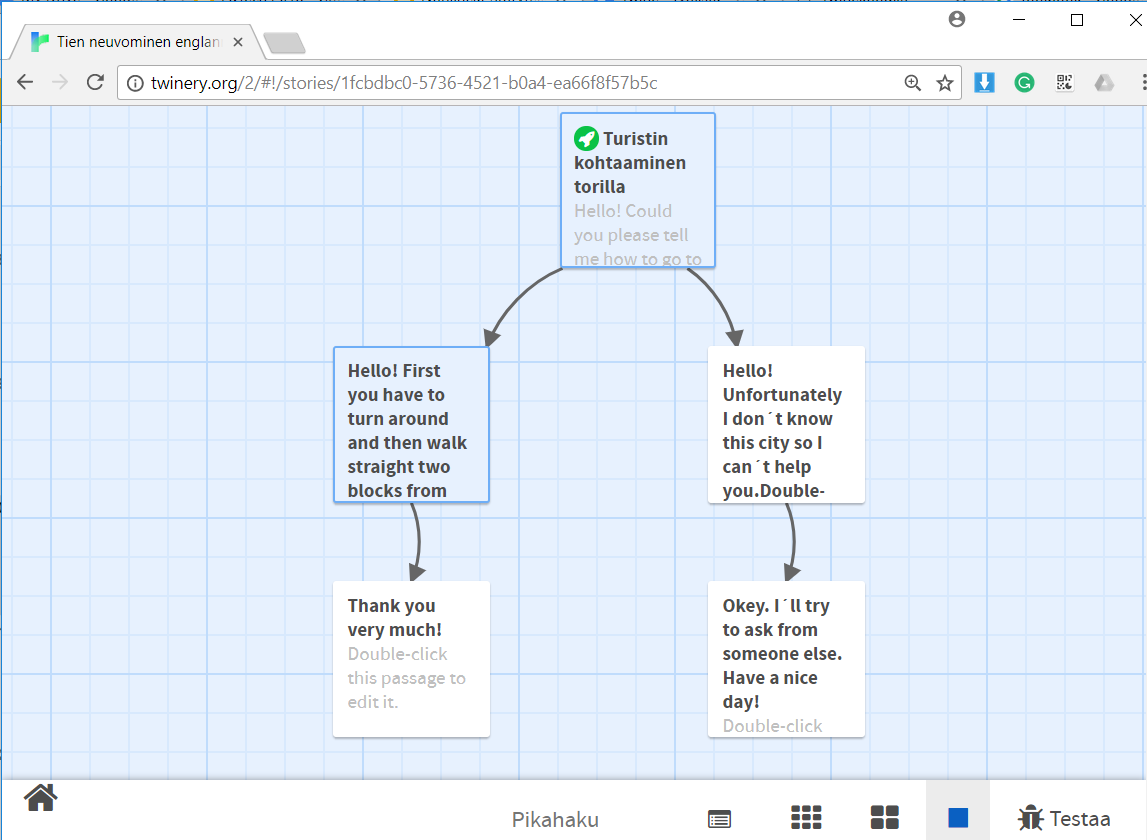Select the 'Thank you very much!' passage
The image size is (1147, 840).
[411, 659]
